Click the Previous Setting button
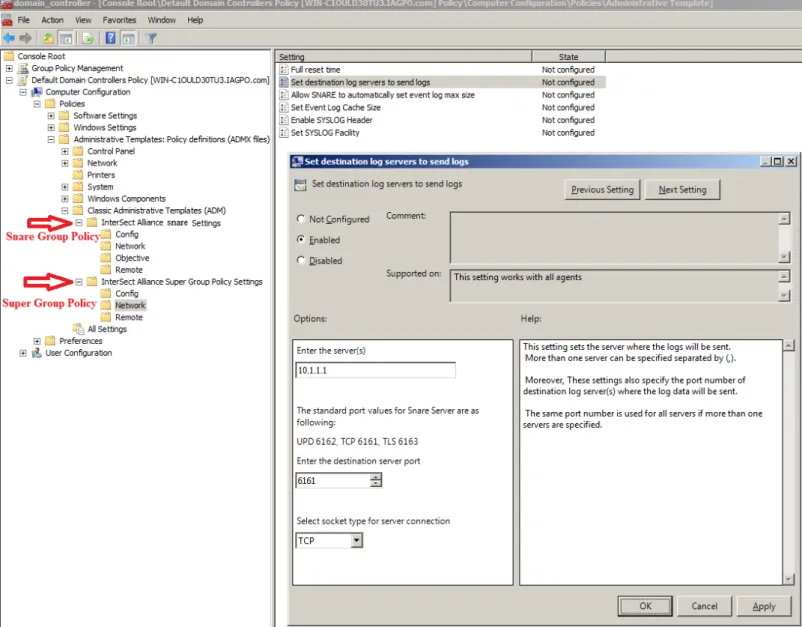Image resolution: width=802 pixels, height=627 pixels. 602,189
